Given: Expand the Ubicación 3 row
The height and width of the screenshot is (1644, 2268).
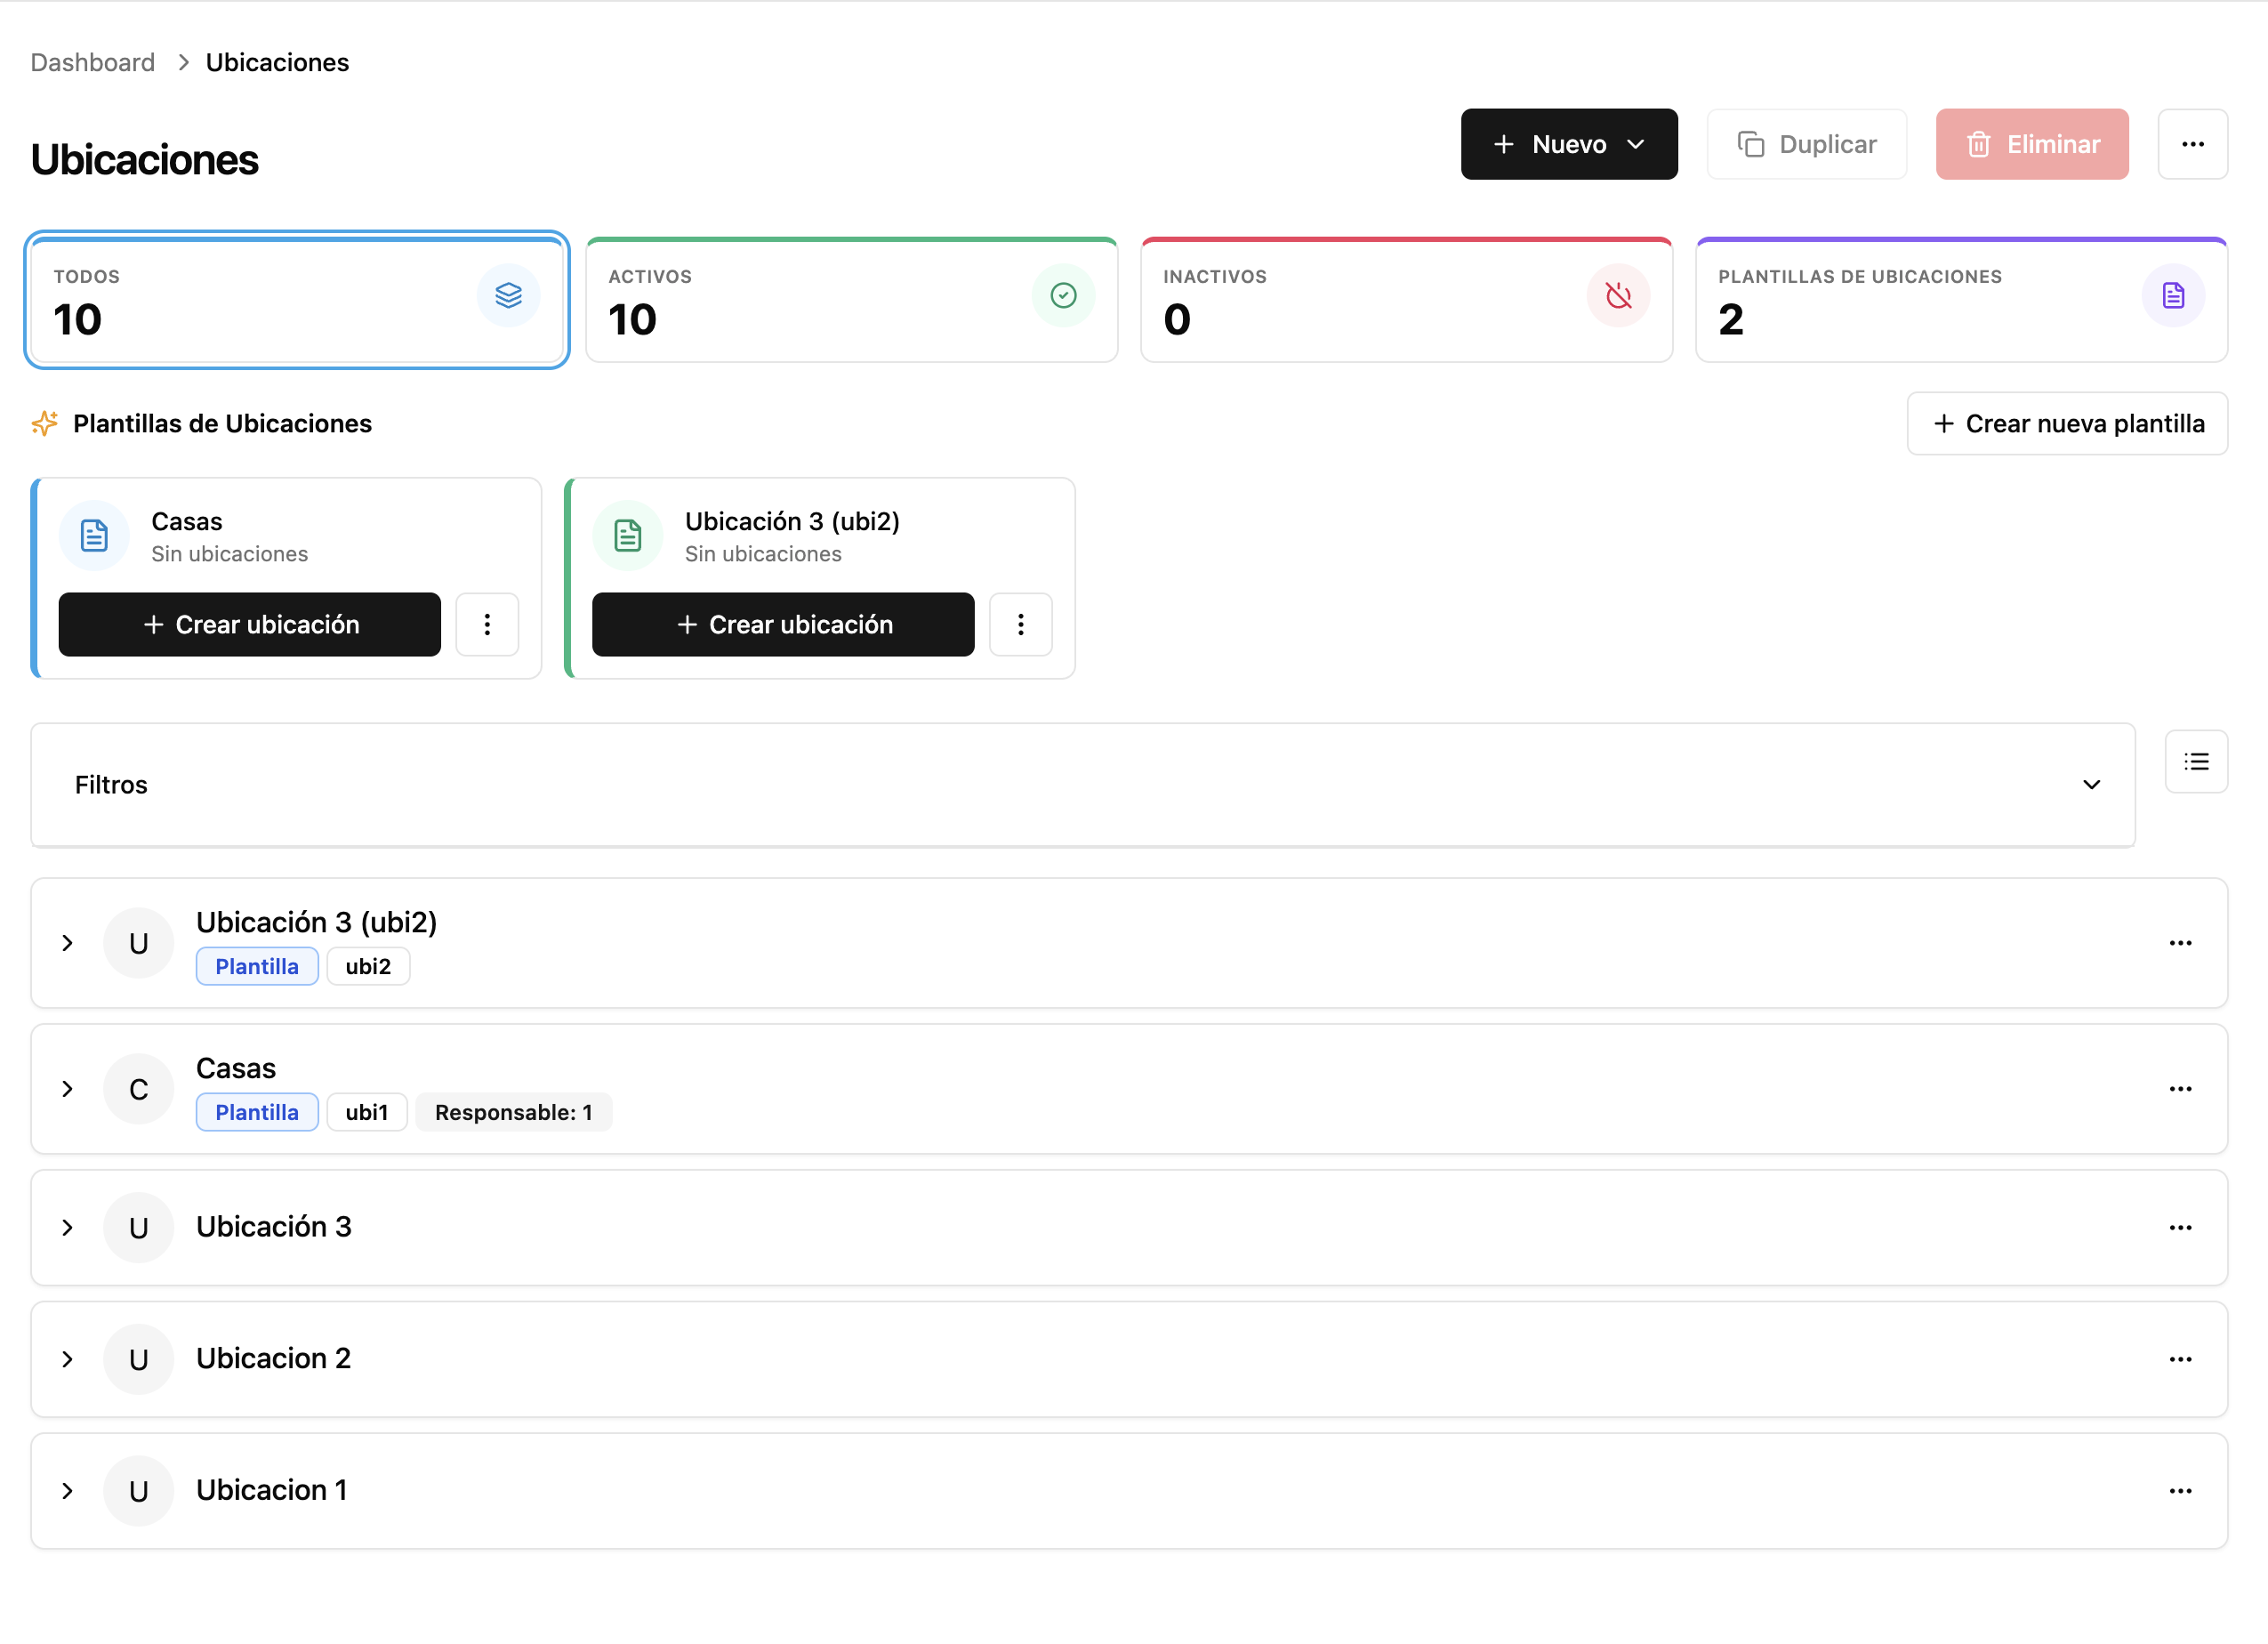Looking at the screenshot, I should click(x=67, y=1228).
